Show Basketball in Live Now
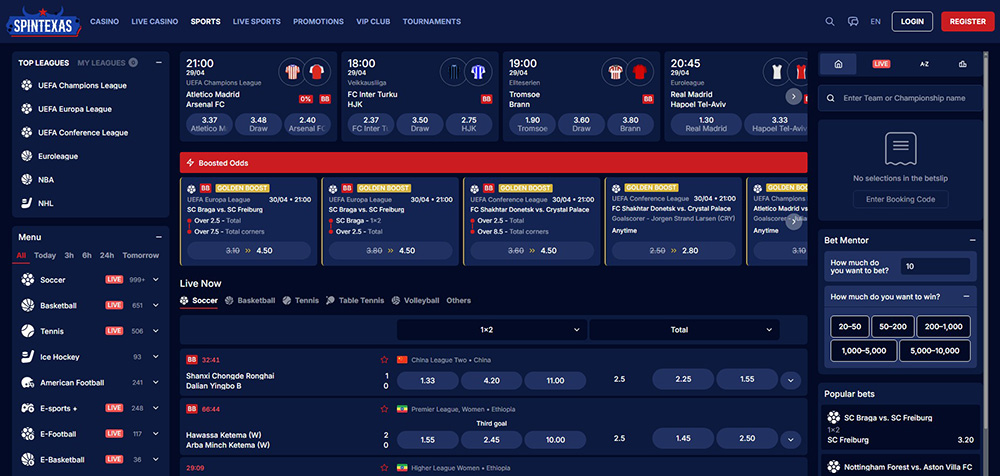This screenshot has width=1000, height=476. pyautogui.click(x=251, y=300)
